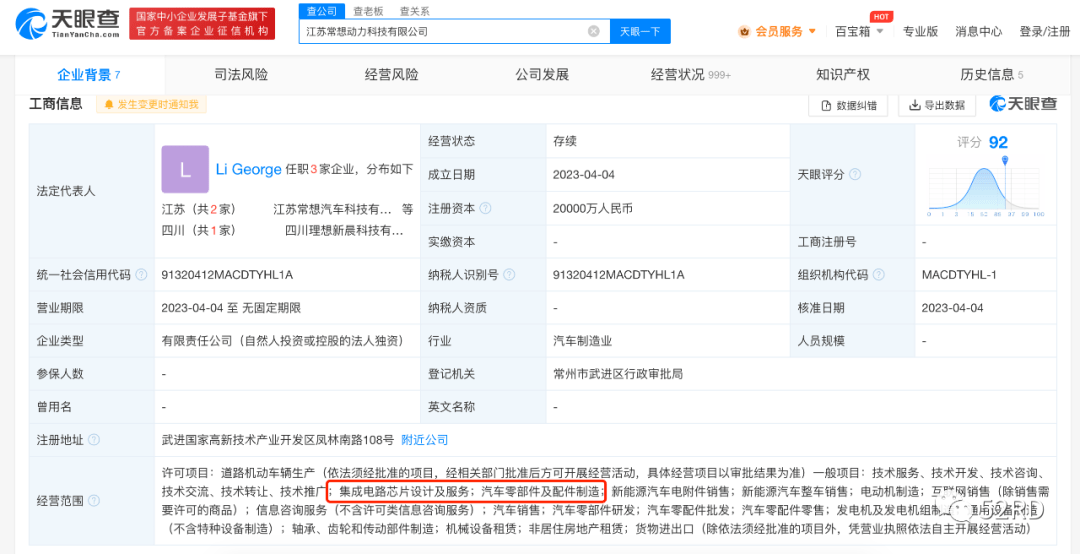Viewport: 1080px width, 554px height.
Task: Click the 92 score value
Action: (x=998, y=143)
